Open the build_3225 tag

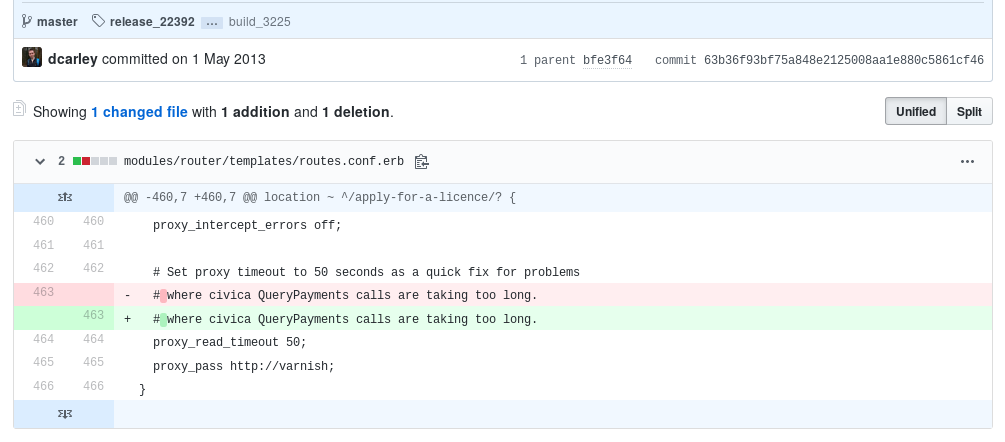(260, 22)
